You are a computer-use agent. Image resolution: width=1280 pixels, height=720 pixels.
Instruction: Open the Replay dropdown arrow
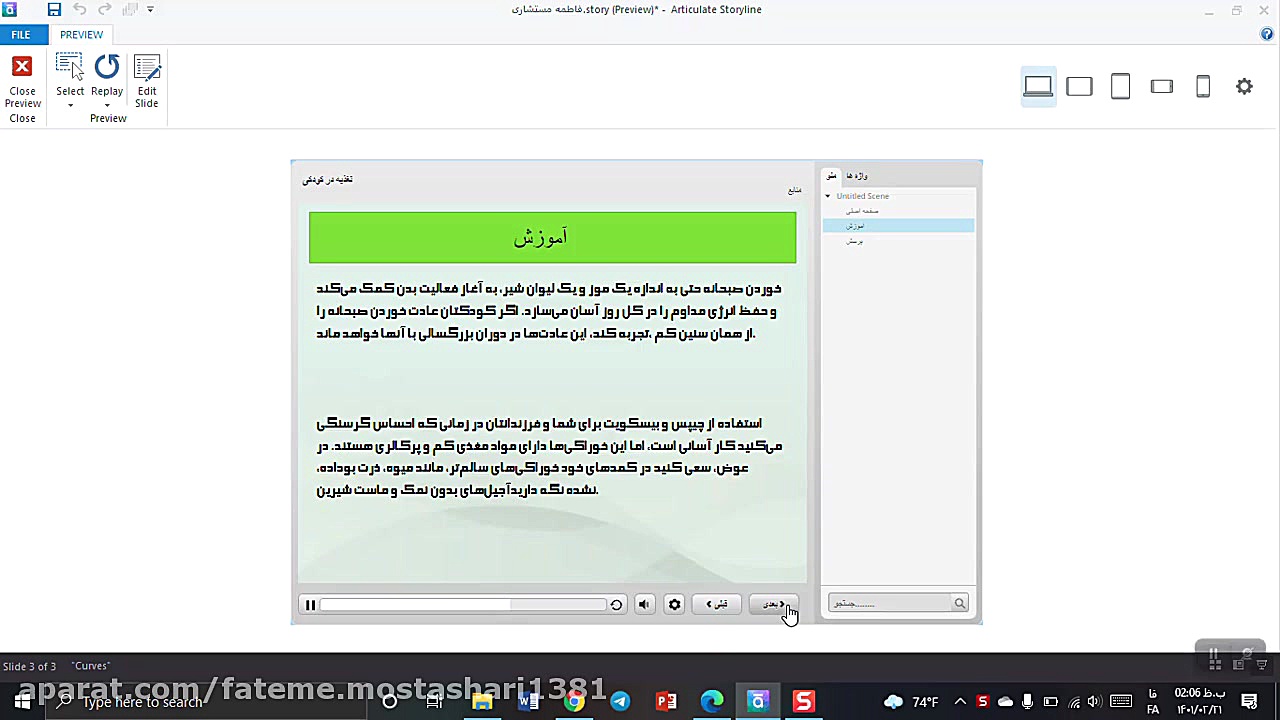(x=107, y=104)
